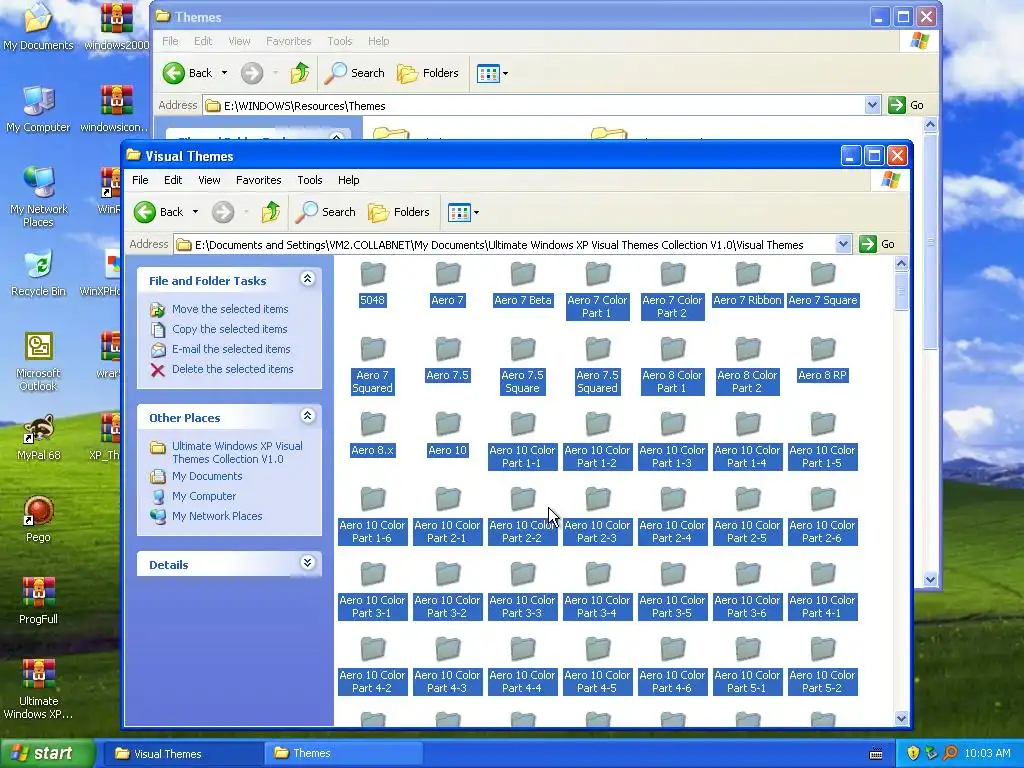Viewport: 1024px width, 768px height.
Task: Switch to Themes window via taskbar
Action: pos(342,754)
